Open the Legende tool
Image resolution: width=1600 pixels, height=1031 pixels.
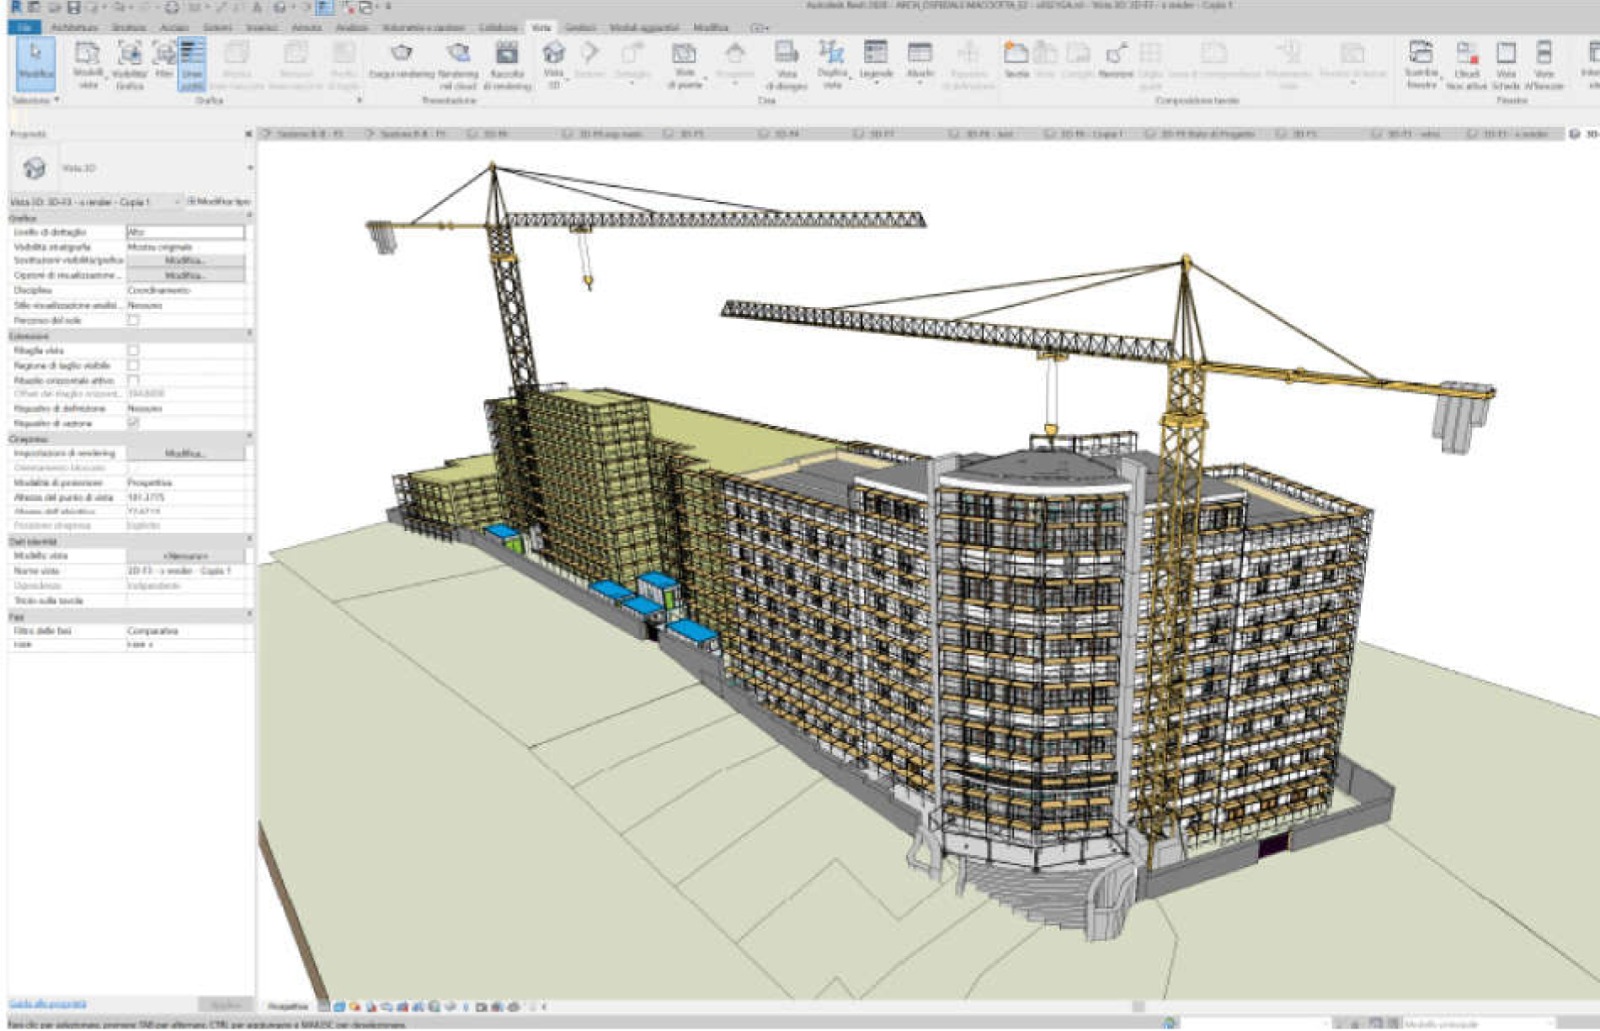click(876, 54)
